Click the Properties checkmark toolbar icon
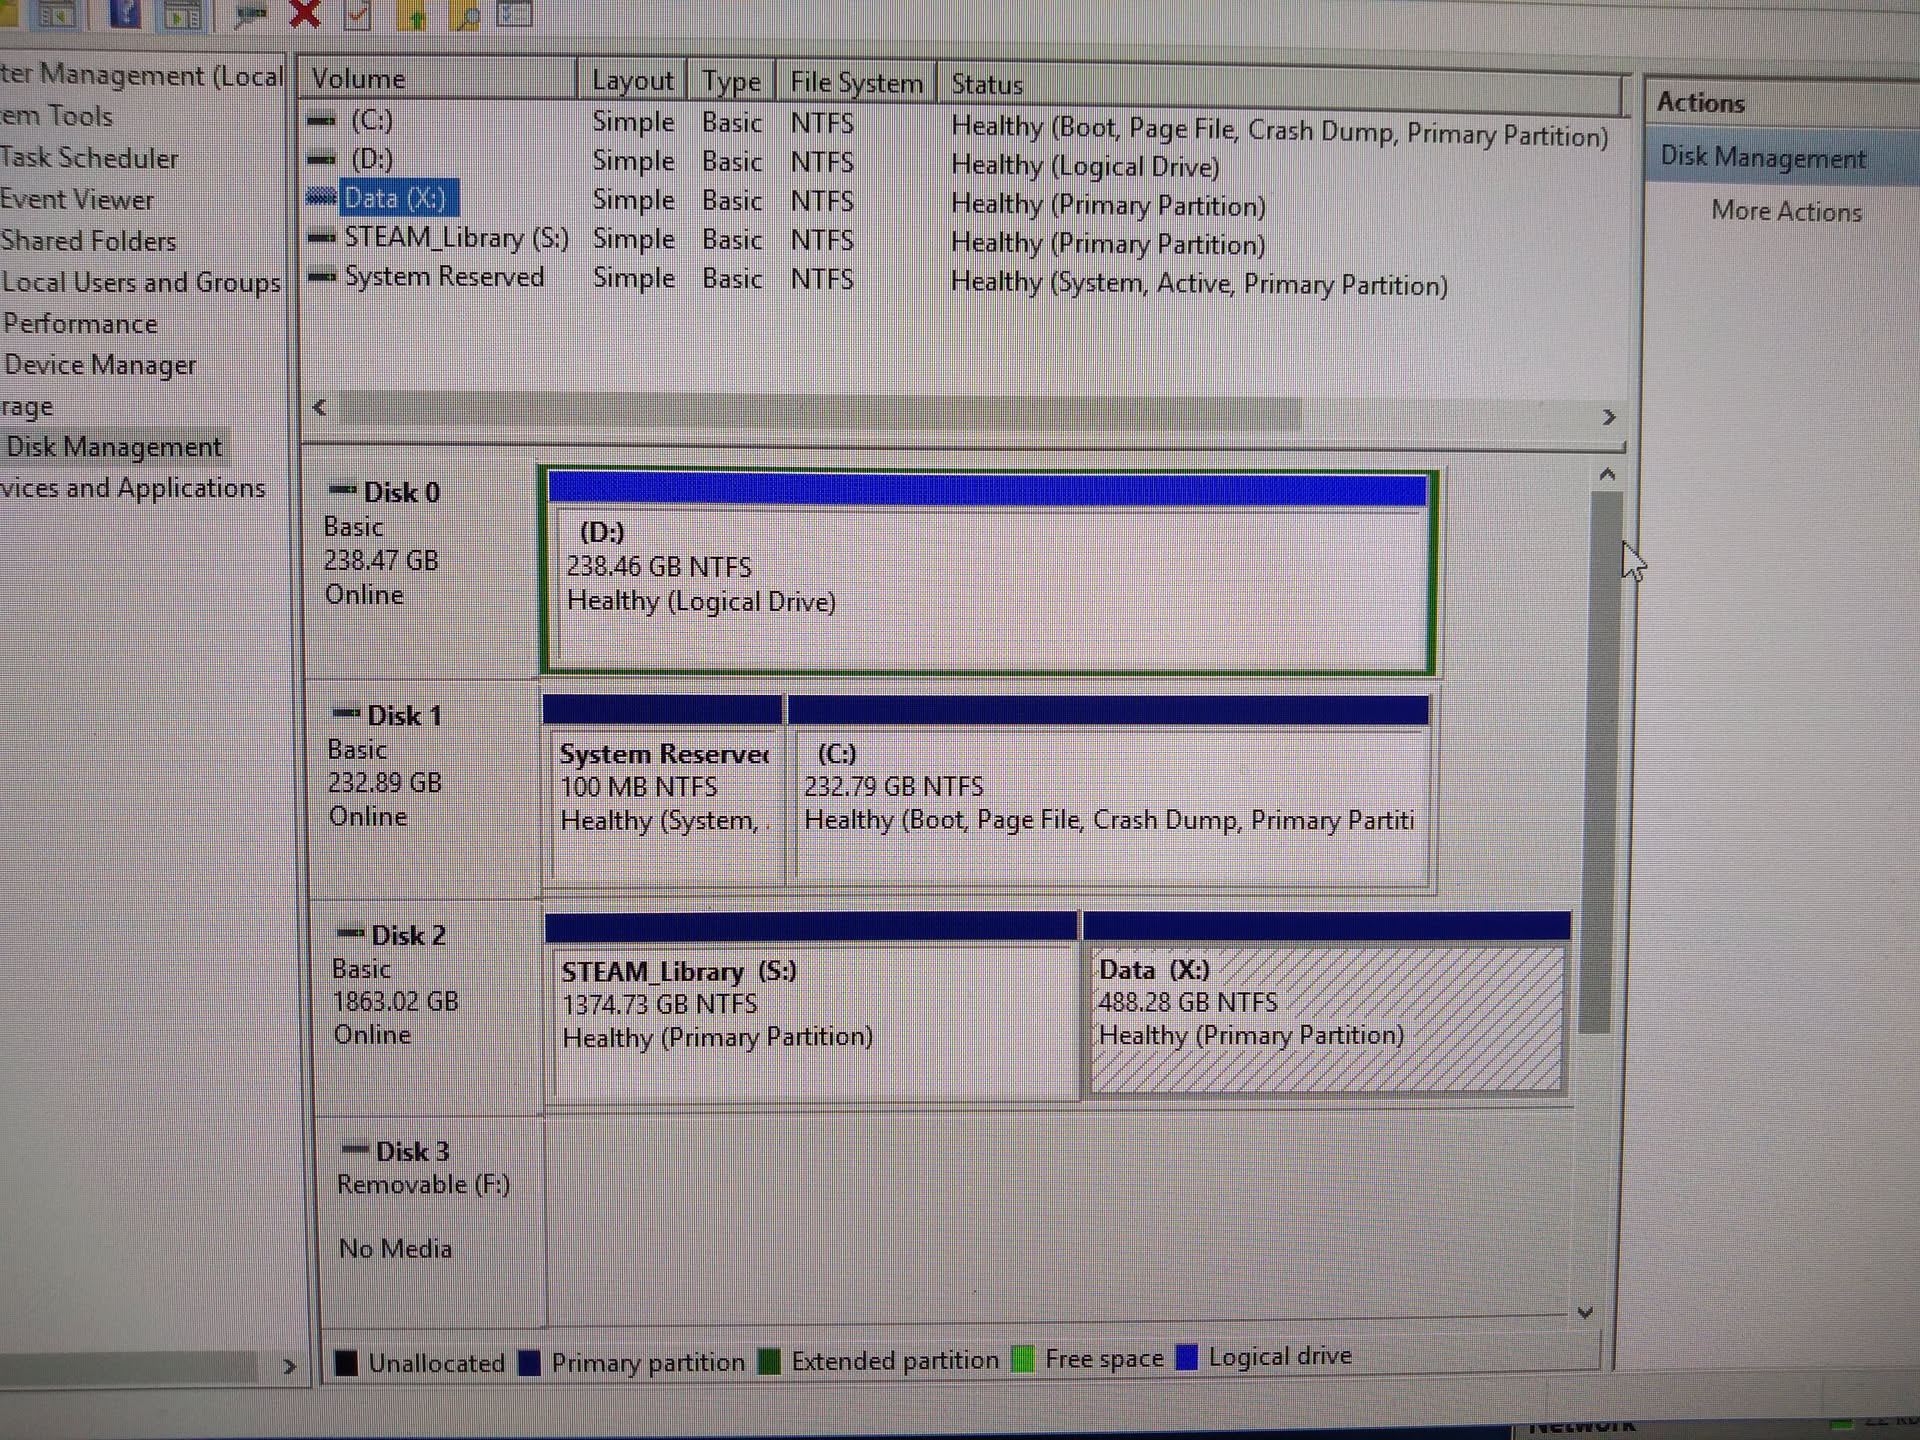1920x1440 pixels. (x=358, y=14)
